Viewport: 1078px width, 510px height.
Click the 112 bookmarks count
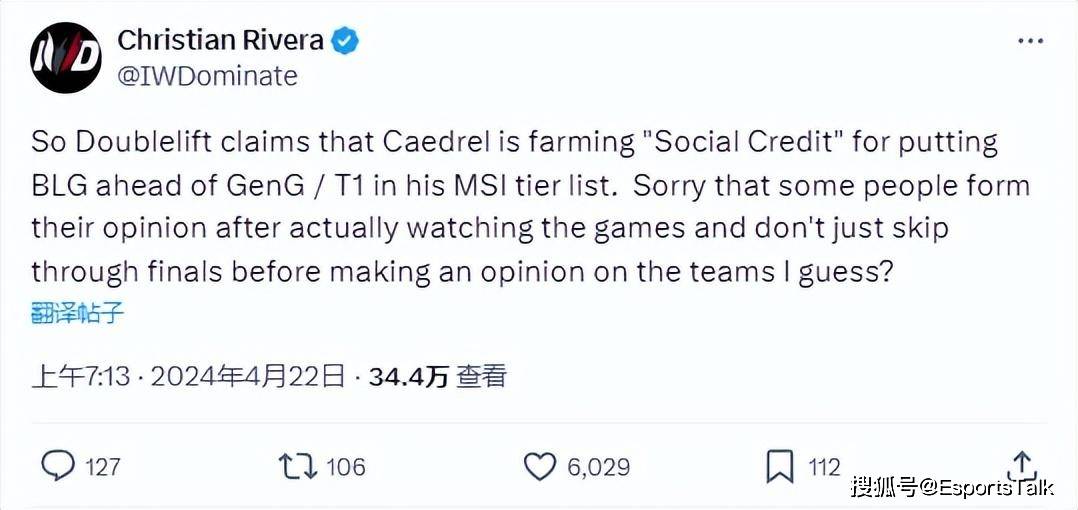(x=824, y=466)
